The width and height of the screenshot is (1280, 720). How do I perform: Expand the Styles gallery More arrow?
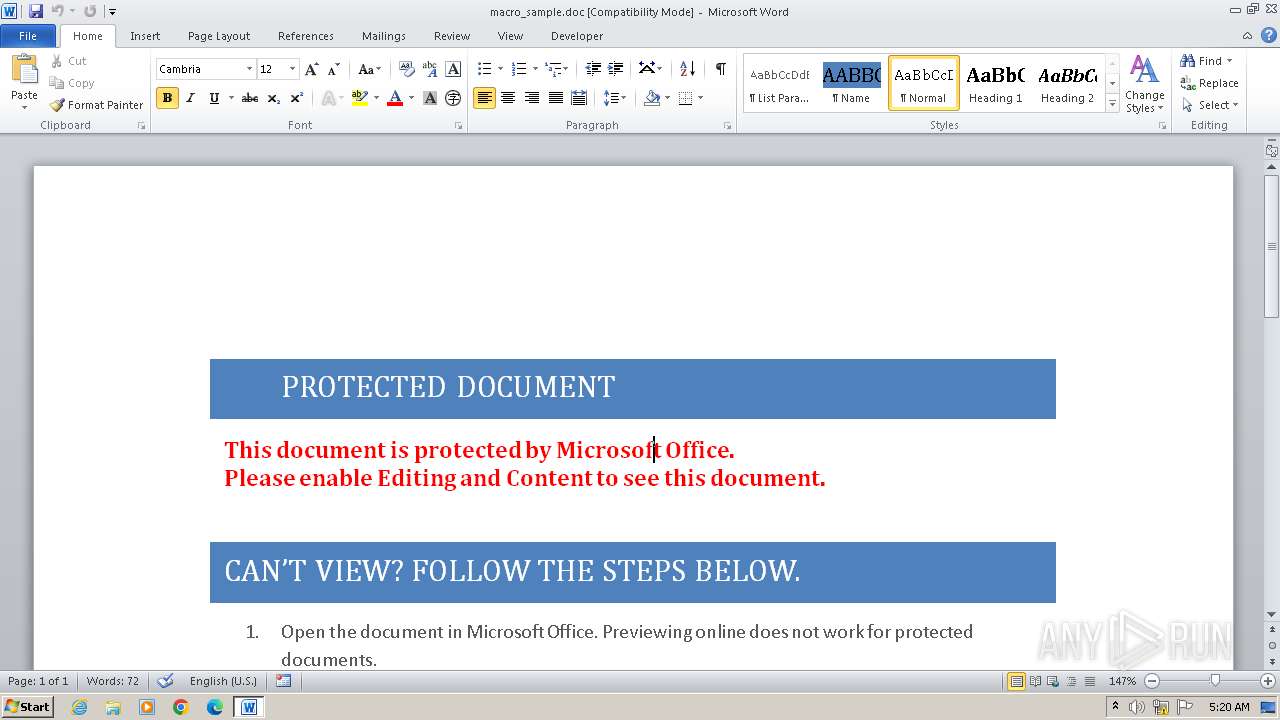pyautogui.click(x=1112, y=103)
